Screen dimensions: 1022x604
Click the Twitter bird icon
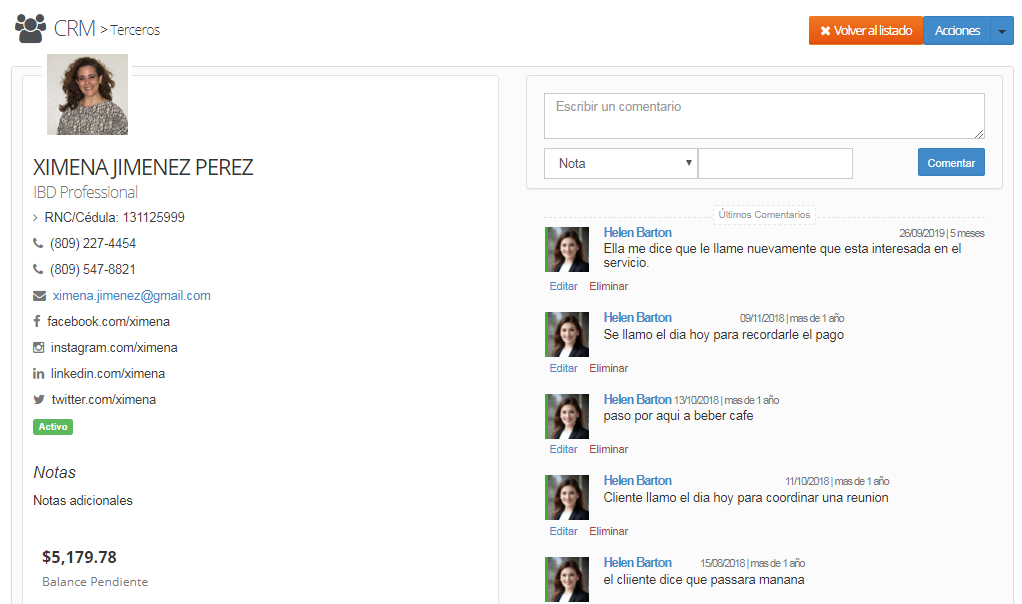(x=38, y=400)
